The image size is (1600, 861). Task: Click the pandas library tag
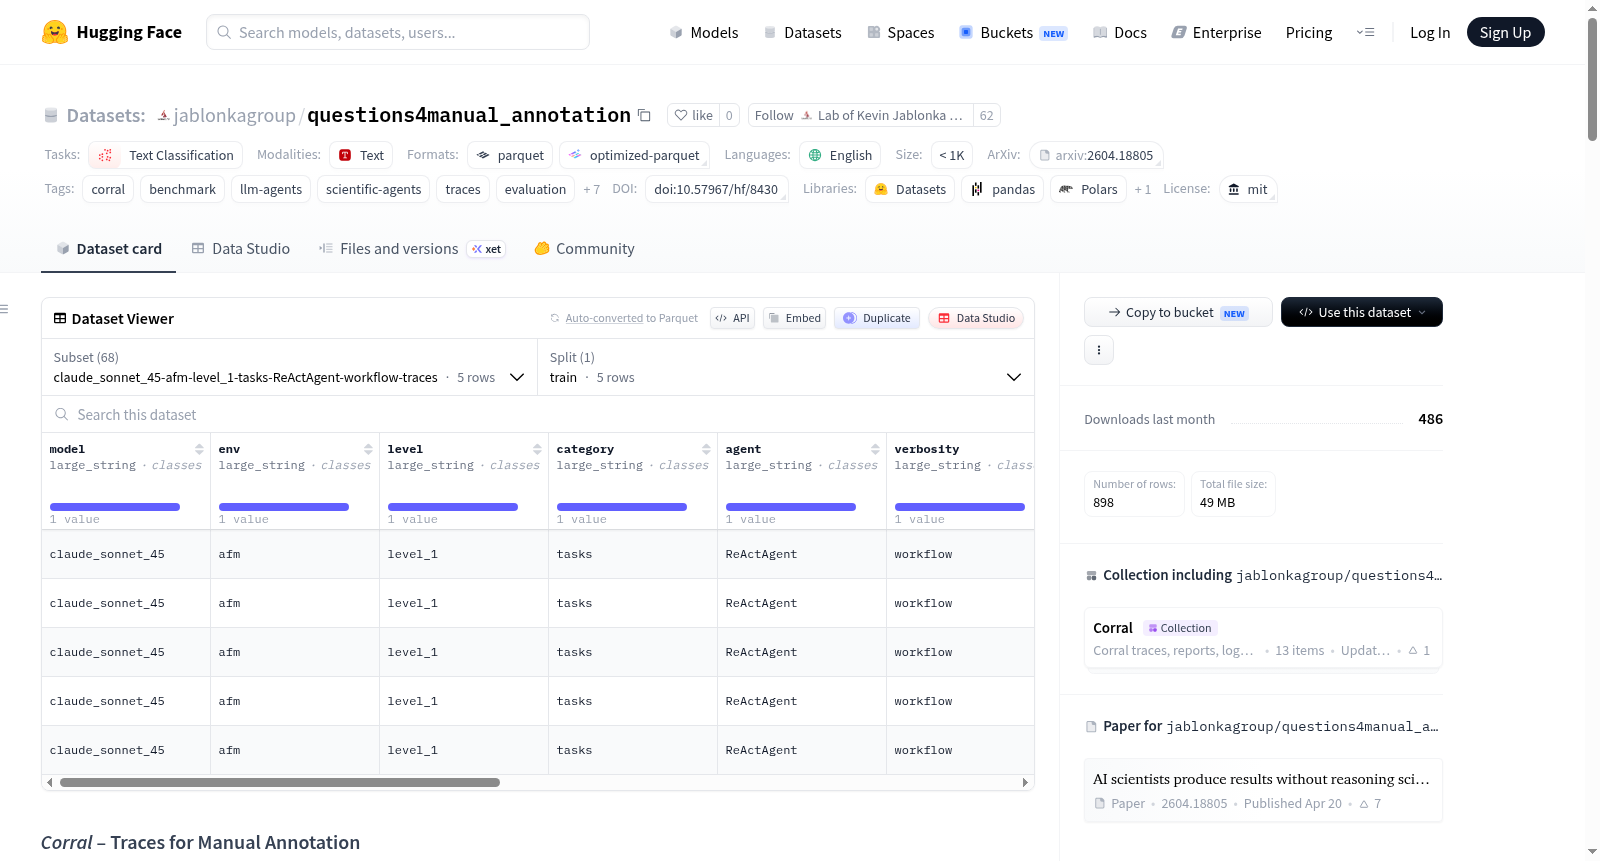[x=1002, y=190]
